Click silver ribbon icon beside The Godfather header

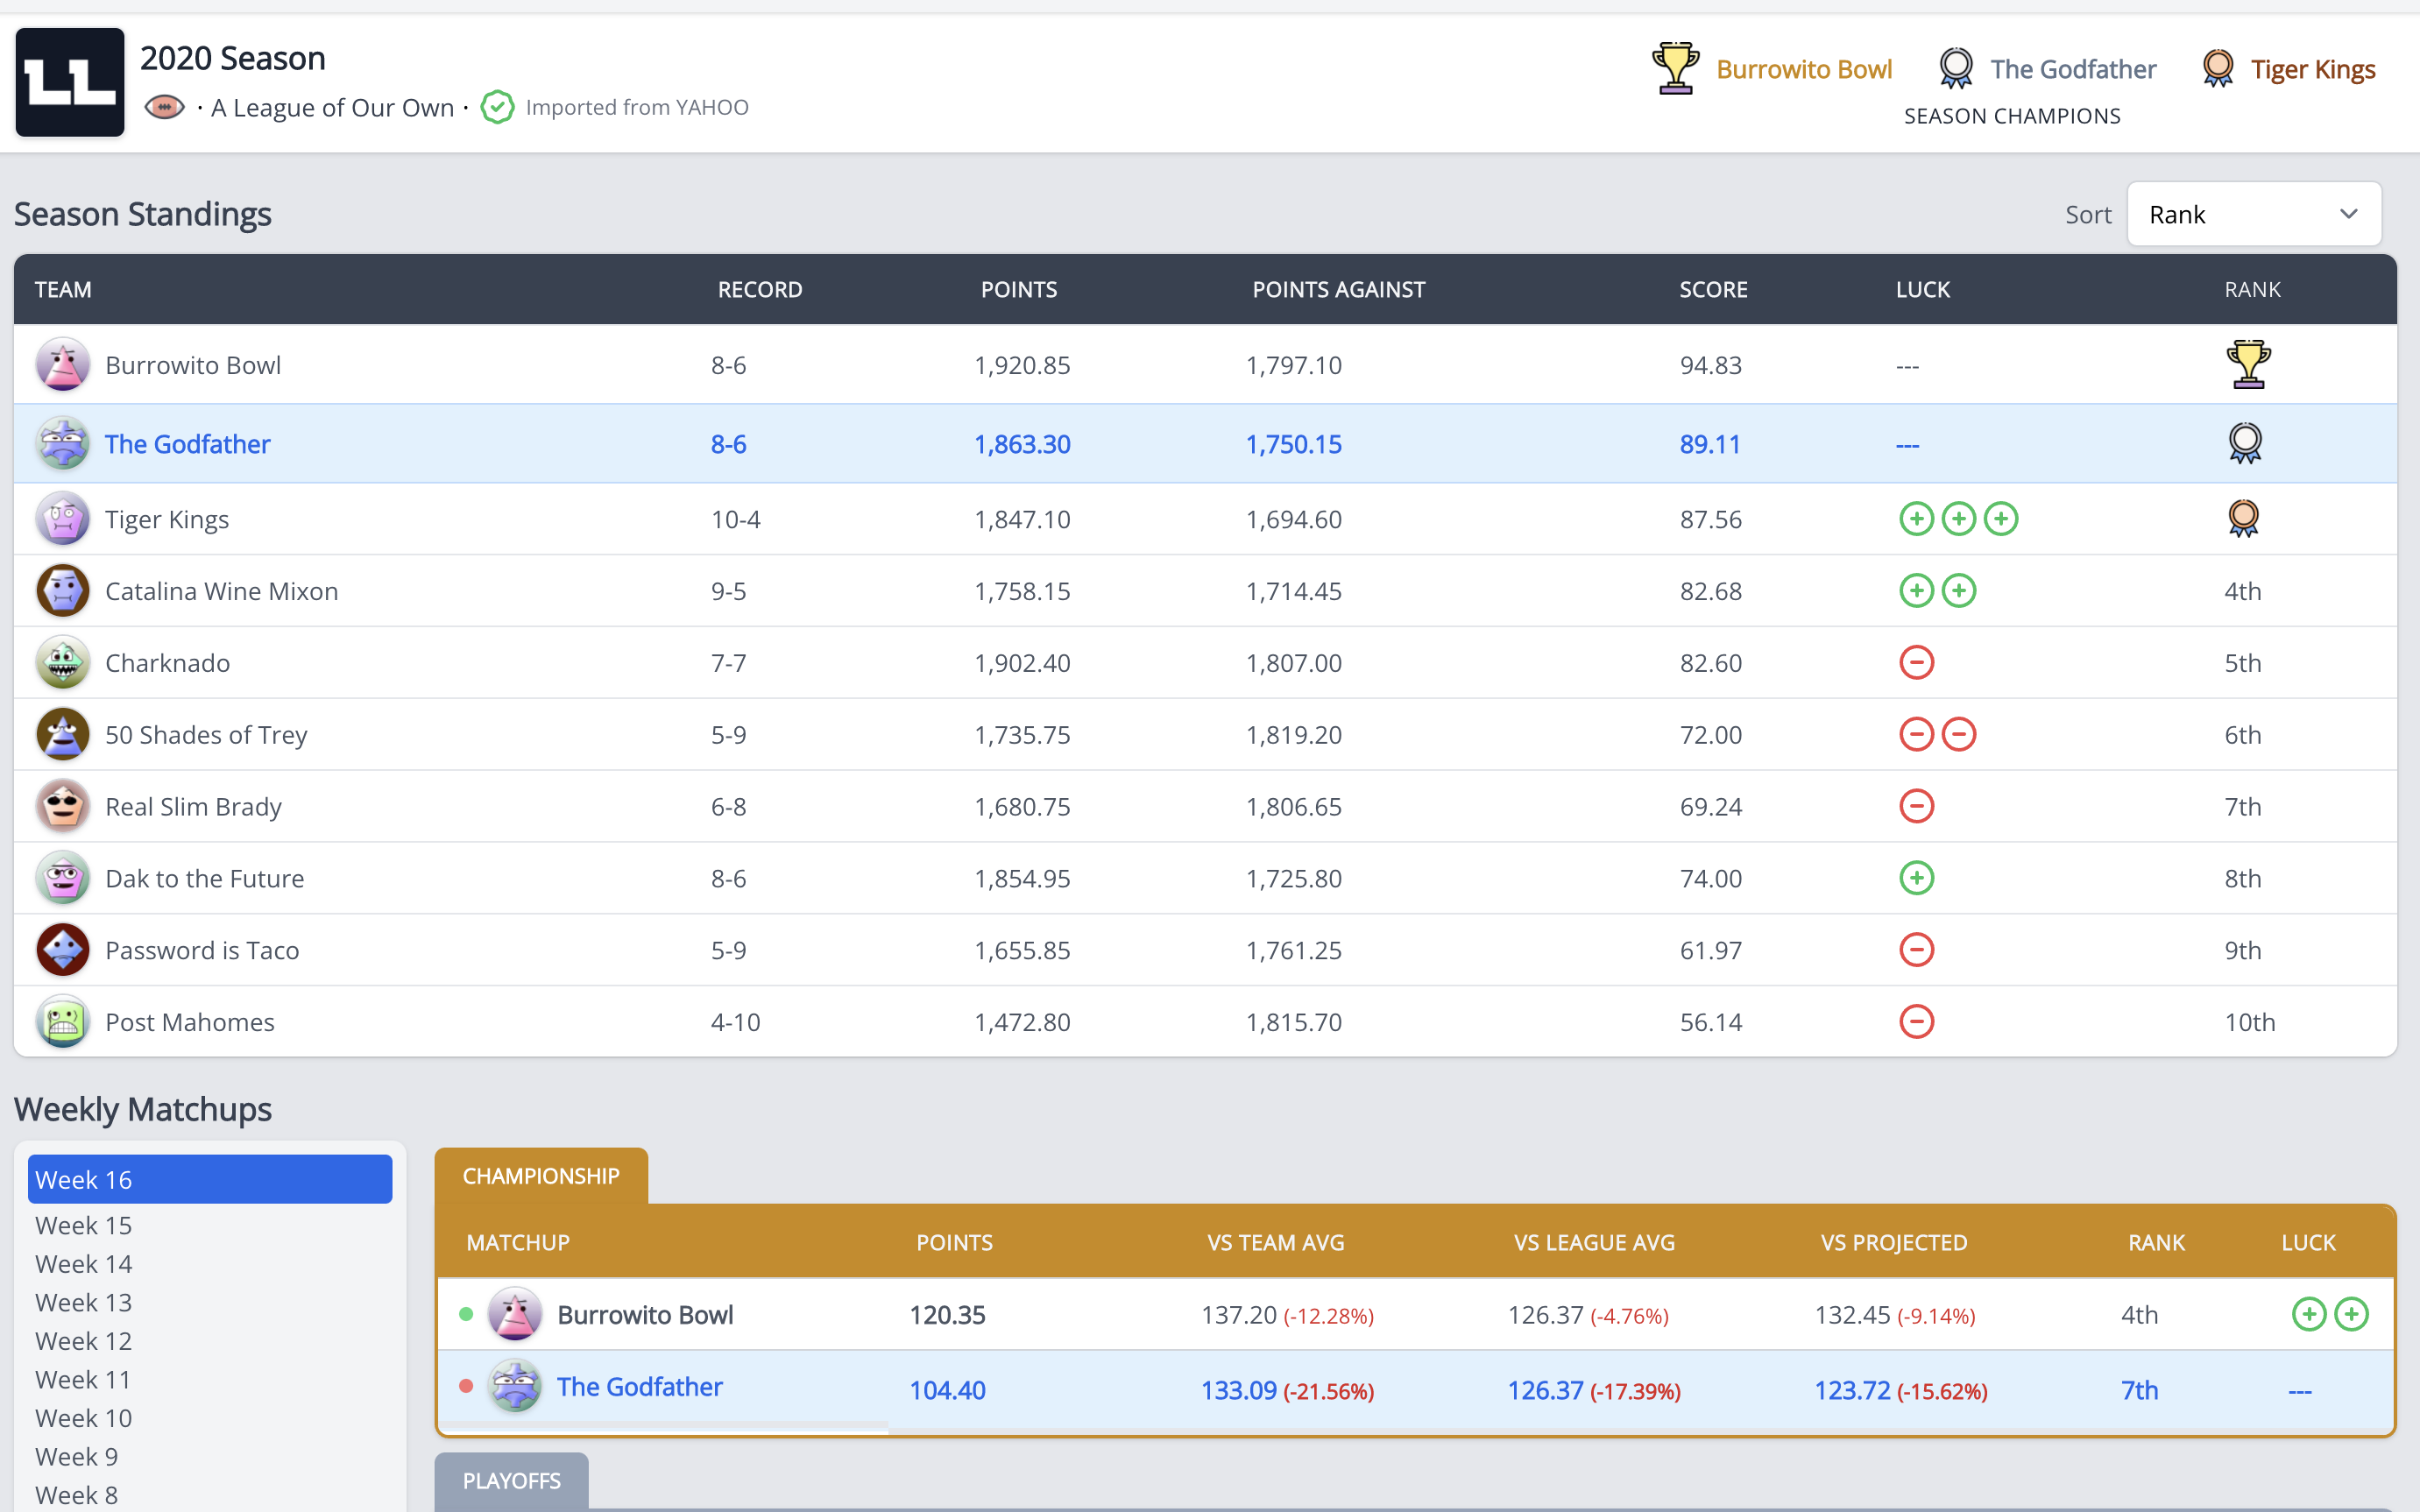1955,68
